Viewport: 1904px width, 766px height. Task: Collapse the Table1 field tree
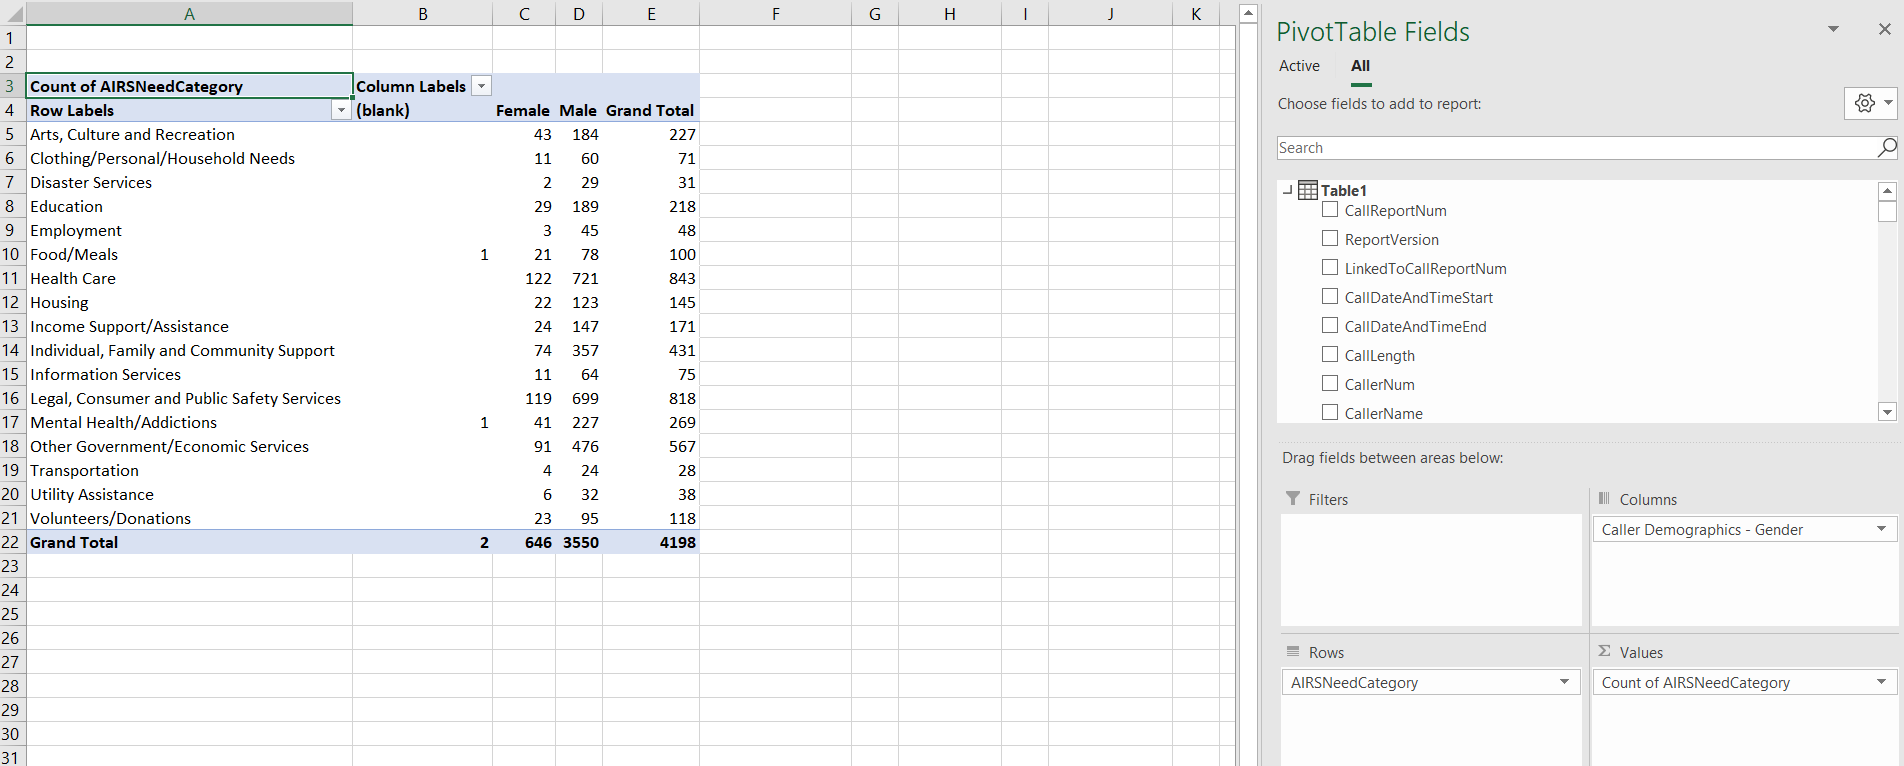pyautogui.click(x=1287, y=190)
